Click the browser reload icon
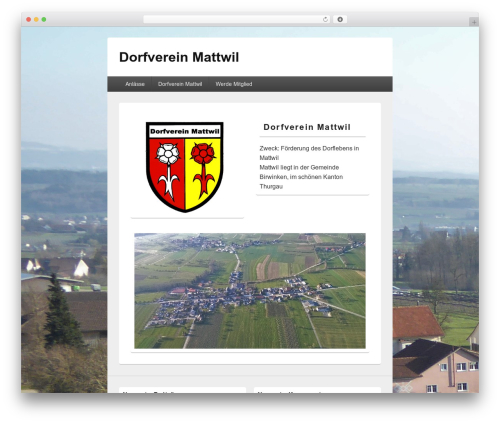Screen dimensions: 500x423 pos(325,20)
